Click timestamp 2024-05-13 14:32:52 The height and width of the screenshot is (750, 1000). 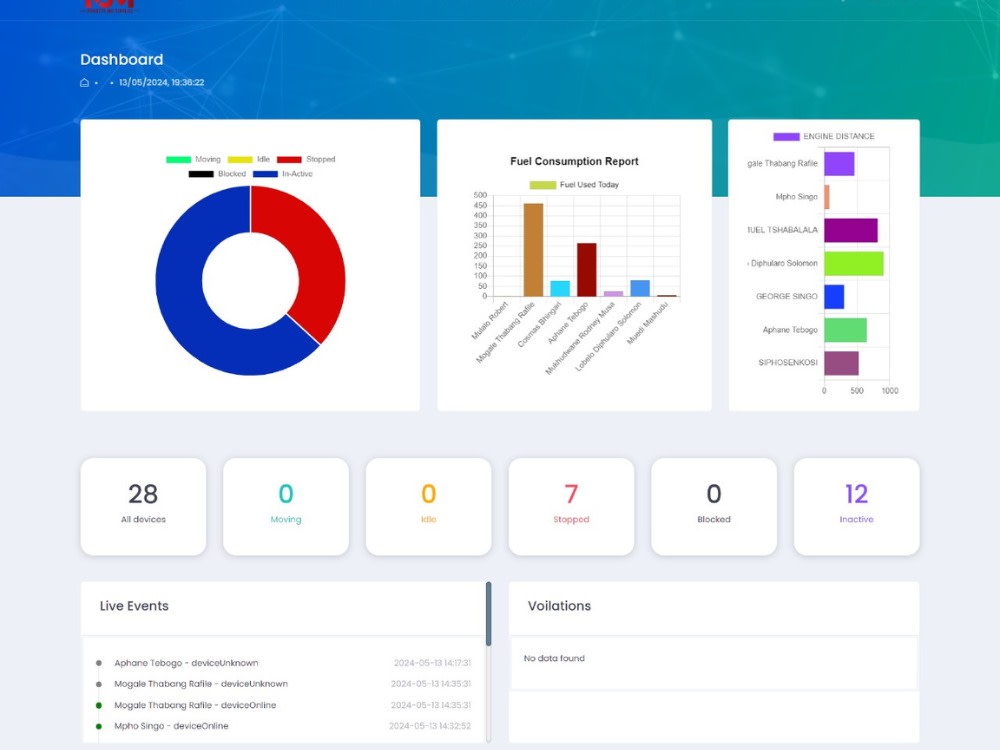[x=430, y=726]
